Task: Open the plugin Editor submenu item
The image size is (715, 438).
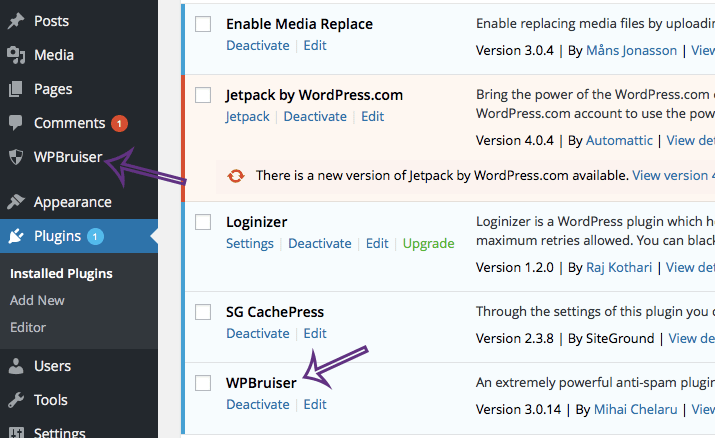Action: (x=28, y=327)
